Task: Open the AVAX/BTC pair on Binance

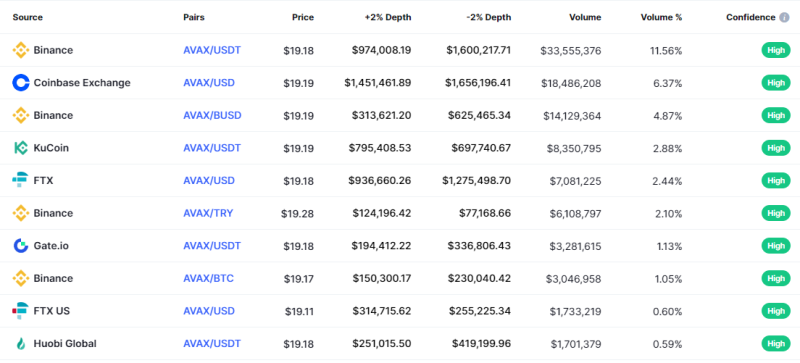Action: [x=209, y=278]
